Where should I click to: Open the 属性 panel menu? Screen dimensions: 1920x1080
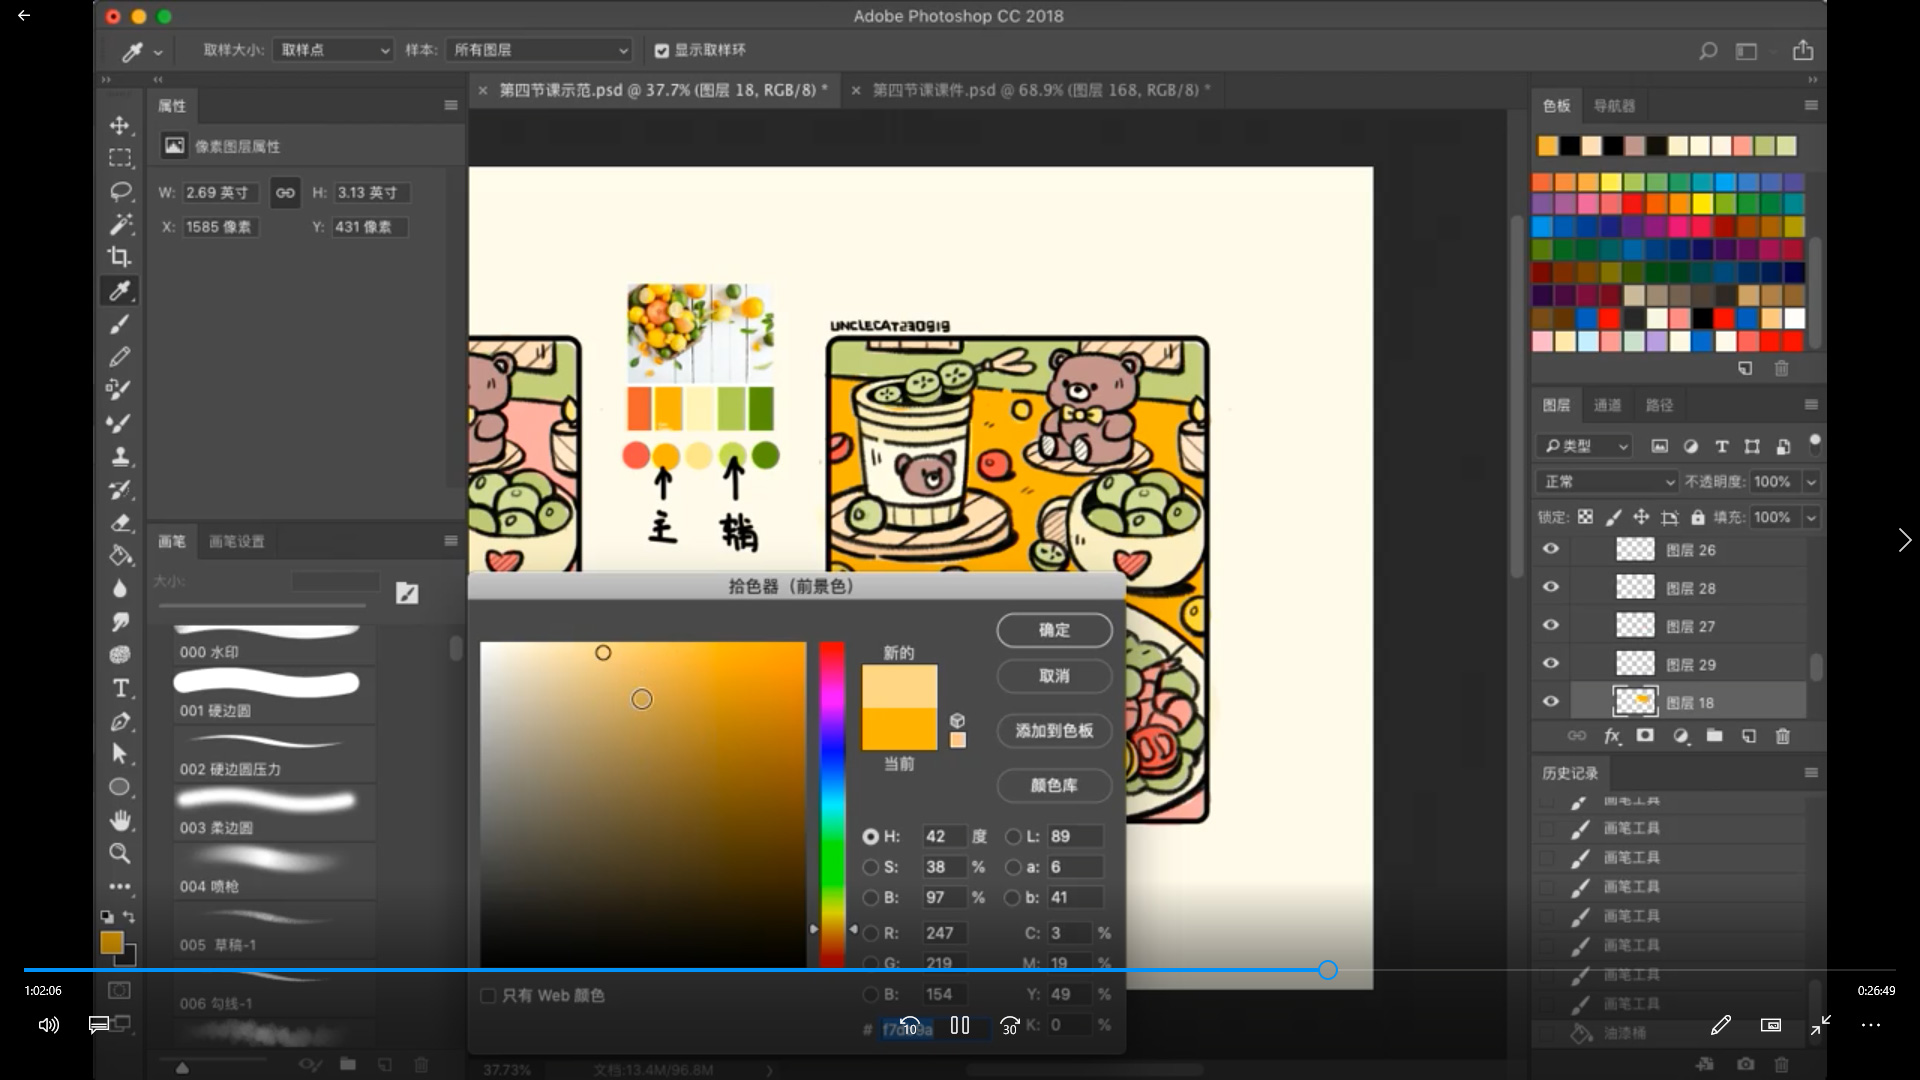click(x=451, y=105)
